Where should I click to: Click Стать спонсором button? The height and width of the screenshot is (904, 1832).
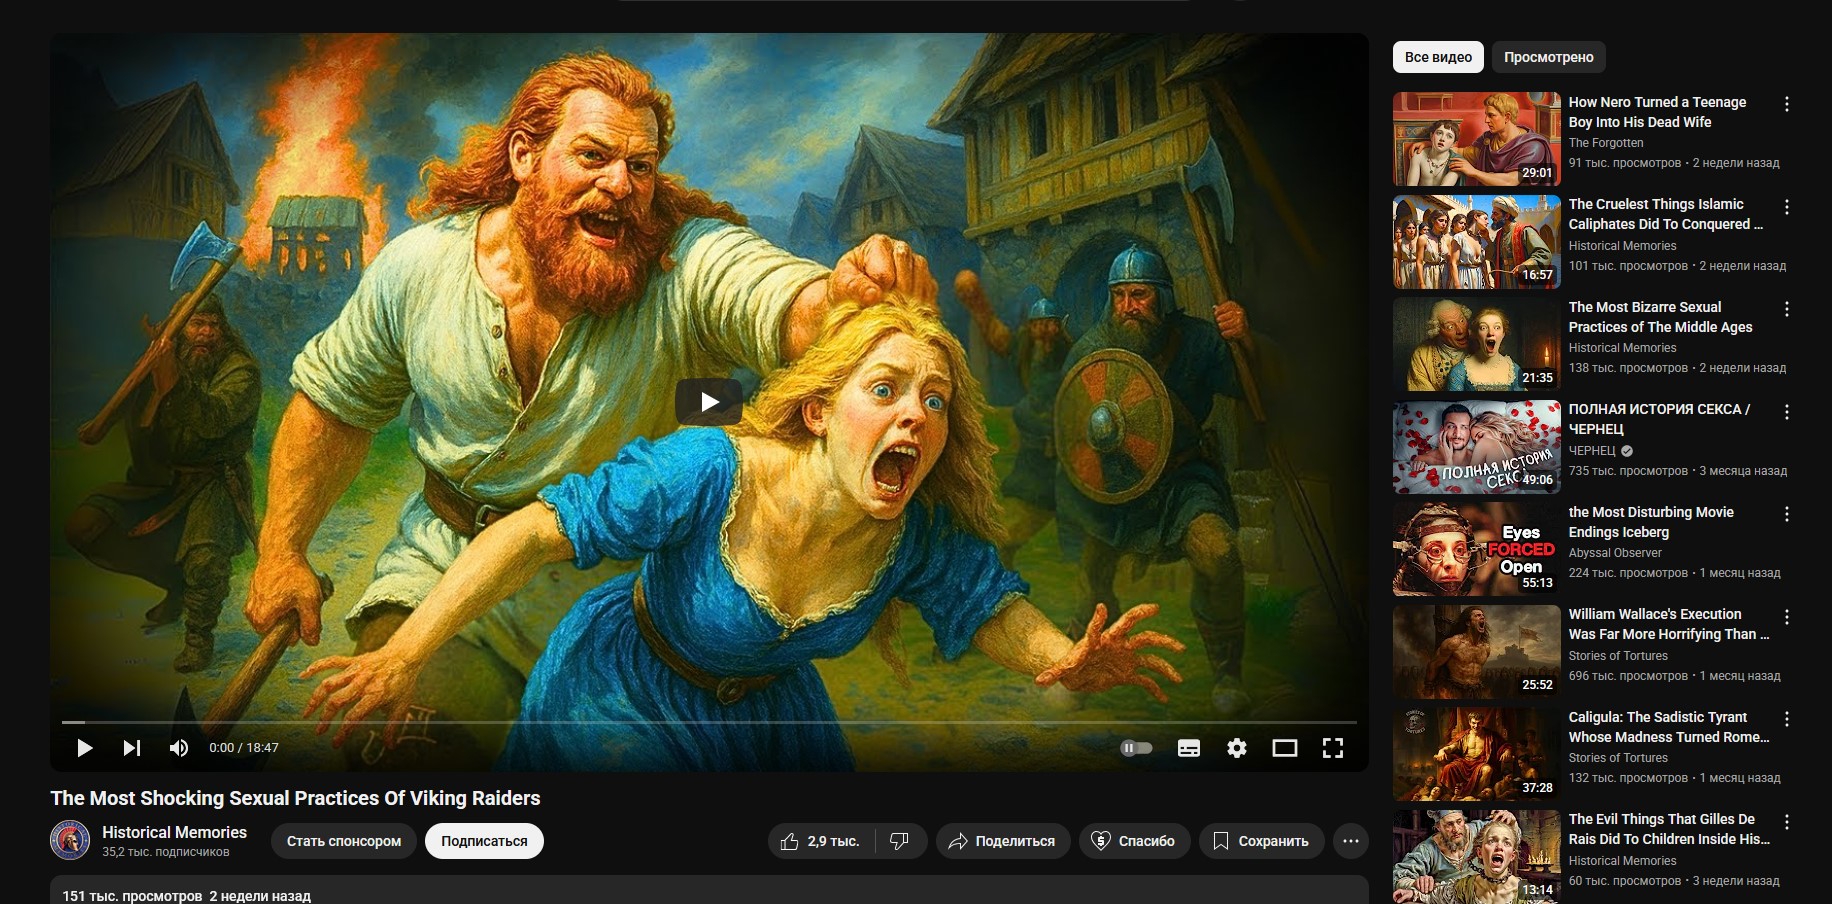pyautogui.click(x=344, y=841)
